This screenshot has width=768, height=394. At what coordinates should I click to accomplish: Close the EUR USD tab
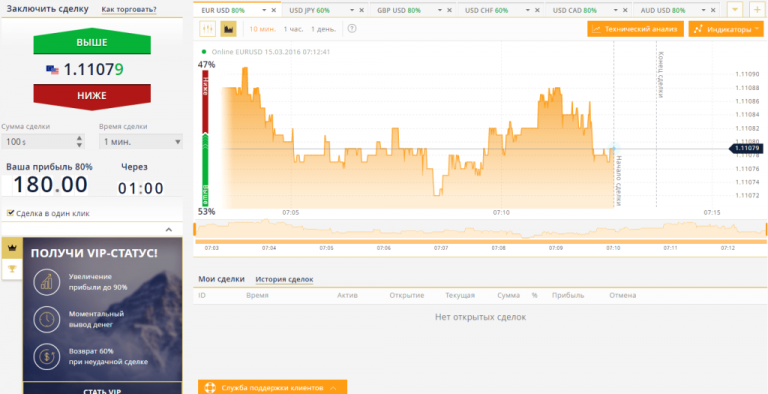pos(274,10)
